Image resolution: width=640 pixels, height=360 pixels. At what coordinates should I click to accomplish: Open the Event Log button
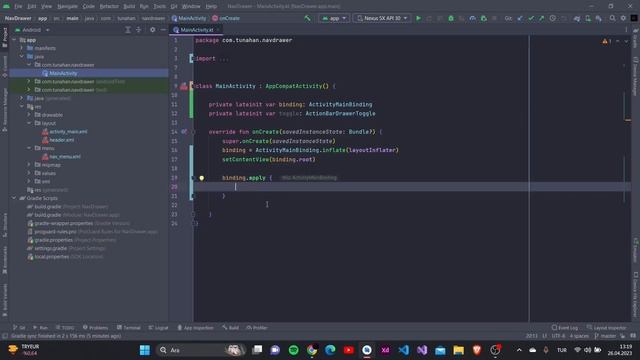(565, 328)
